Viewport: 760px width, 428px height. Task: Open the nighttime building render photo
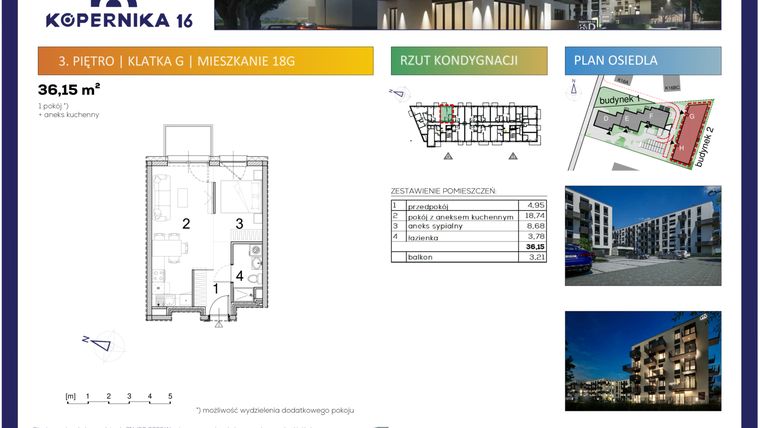point(642,360)
